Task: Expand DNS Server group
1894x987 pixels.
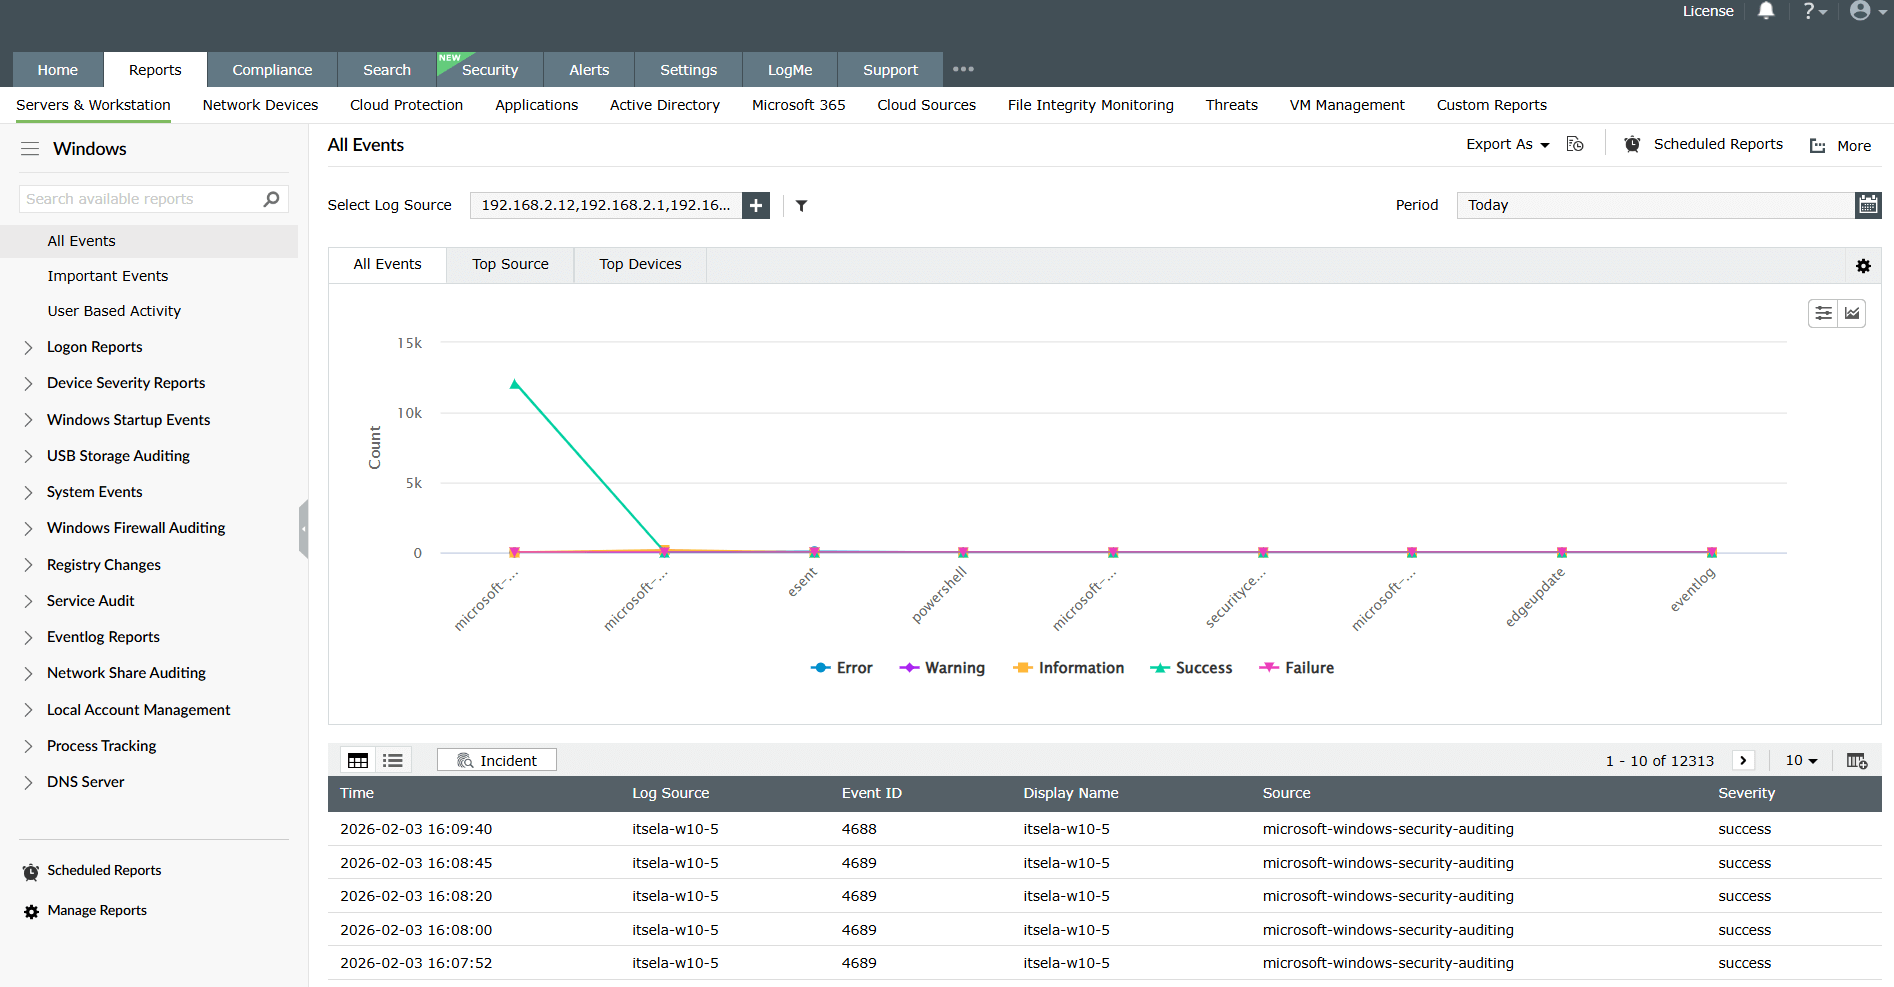Action: click(x=28, y=783)
